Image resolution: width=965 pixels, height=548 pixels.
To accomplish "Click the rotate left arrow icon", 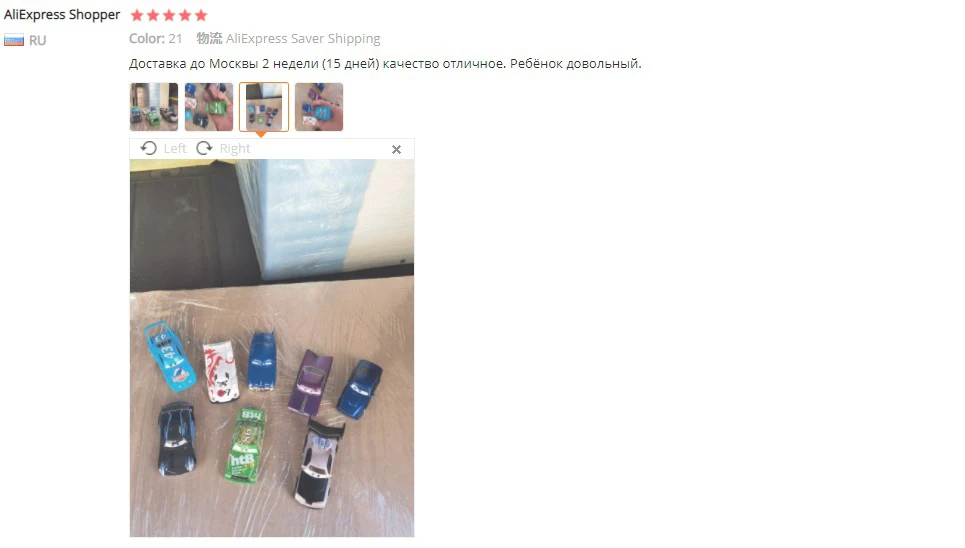I will [148, 148].
